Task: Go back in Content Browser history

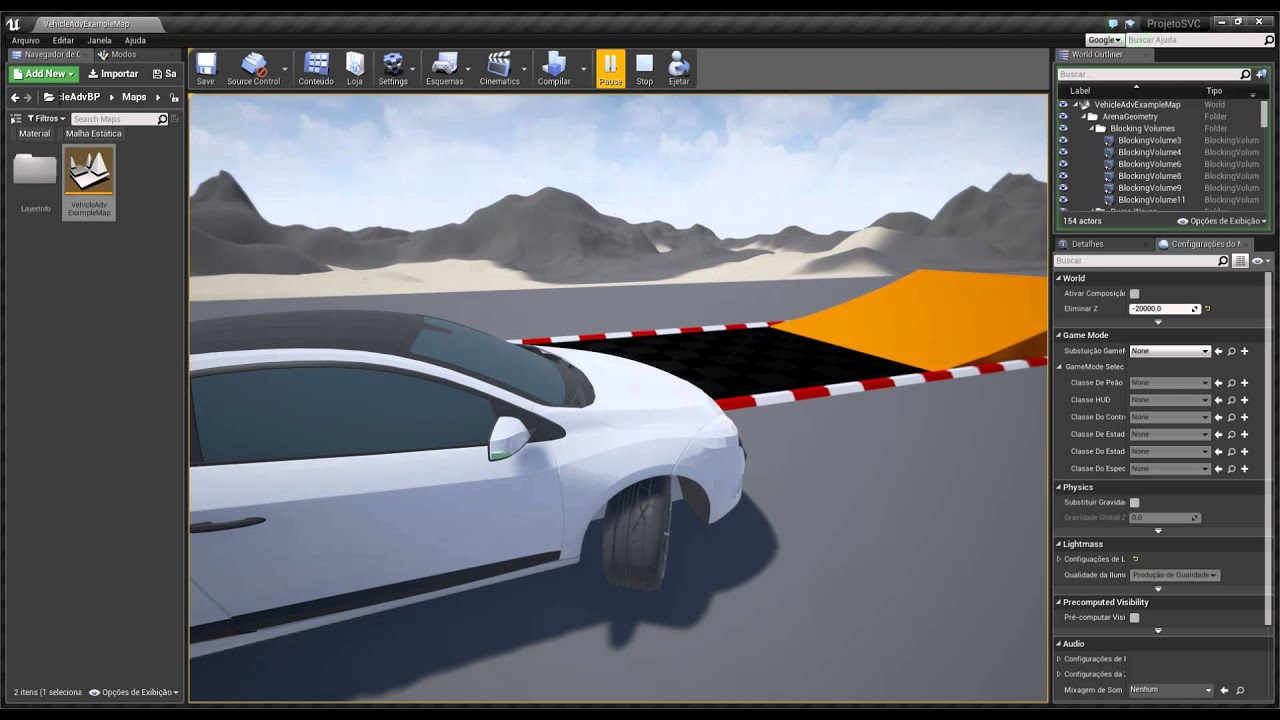Action: pos(15,97)
